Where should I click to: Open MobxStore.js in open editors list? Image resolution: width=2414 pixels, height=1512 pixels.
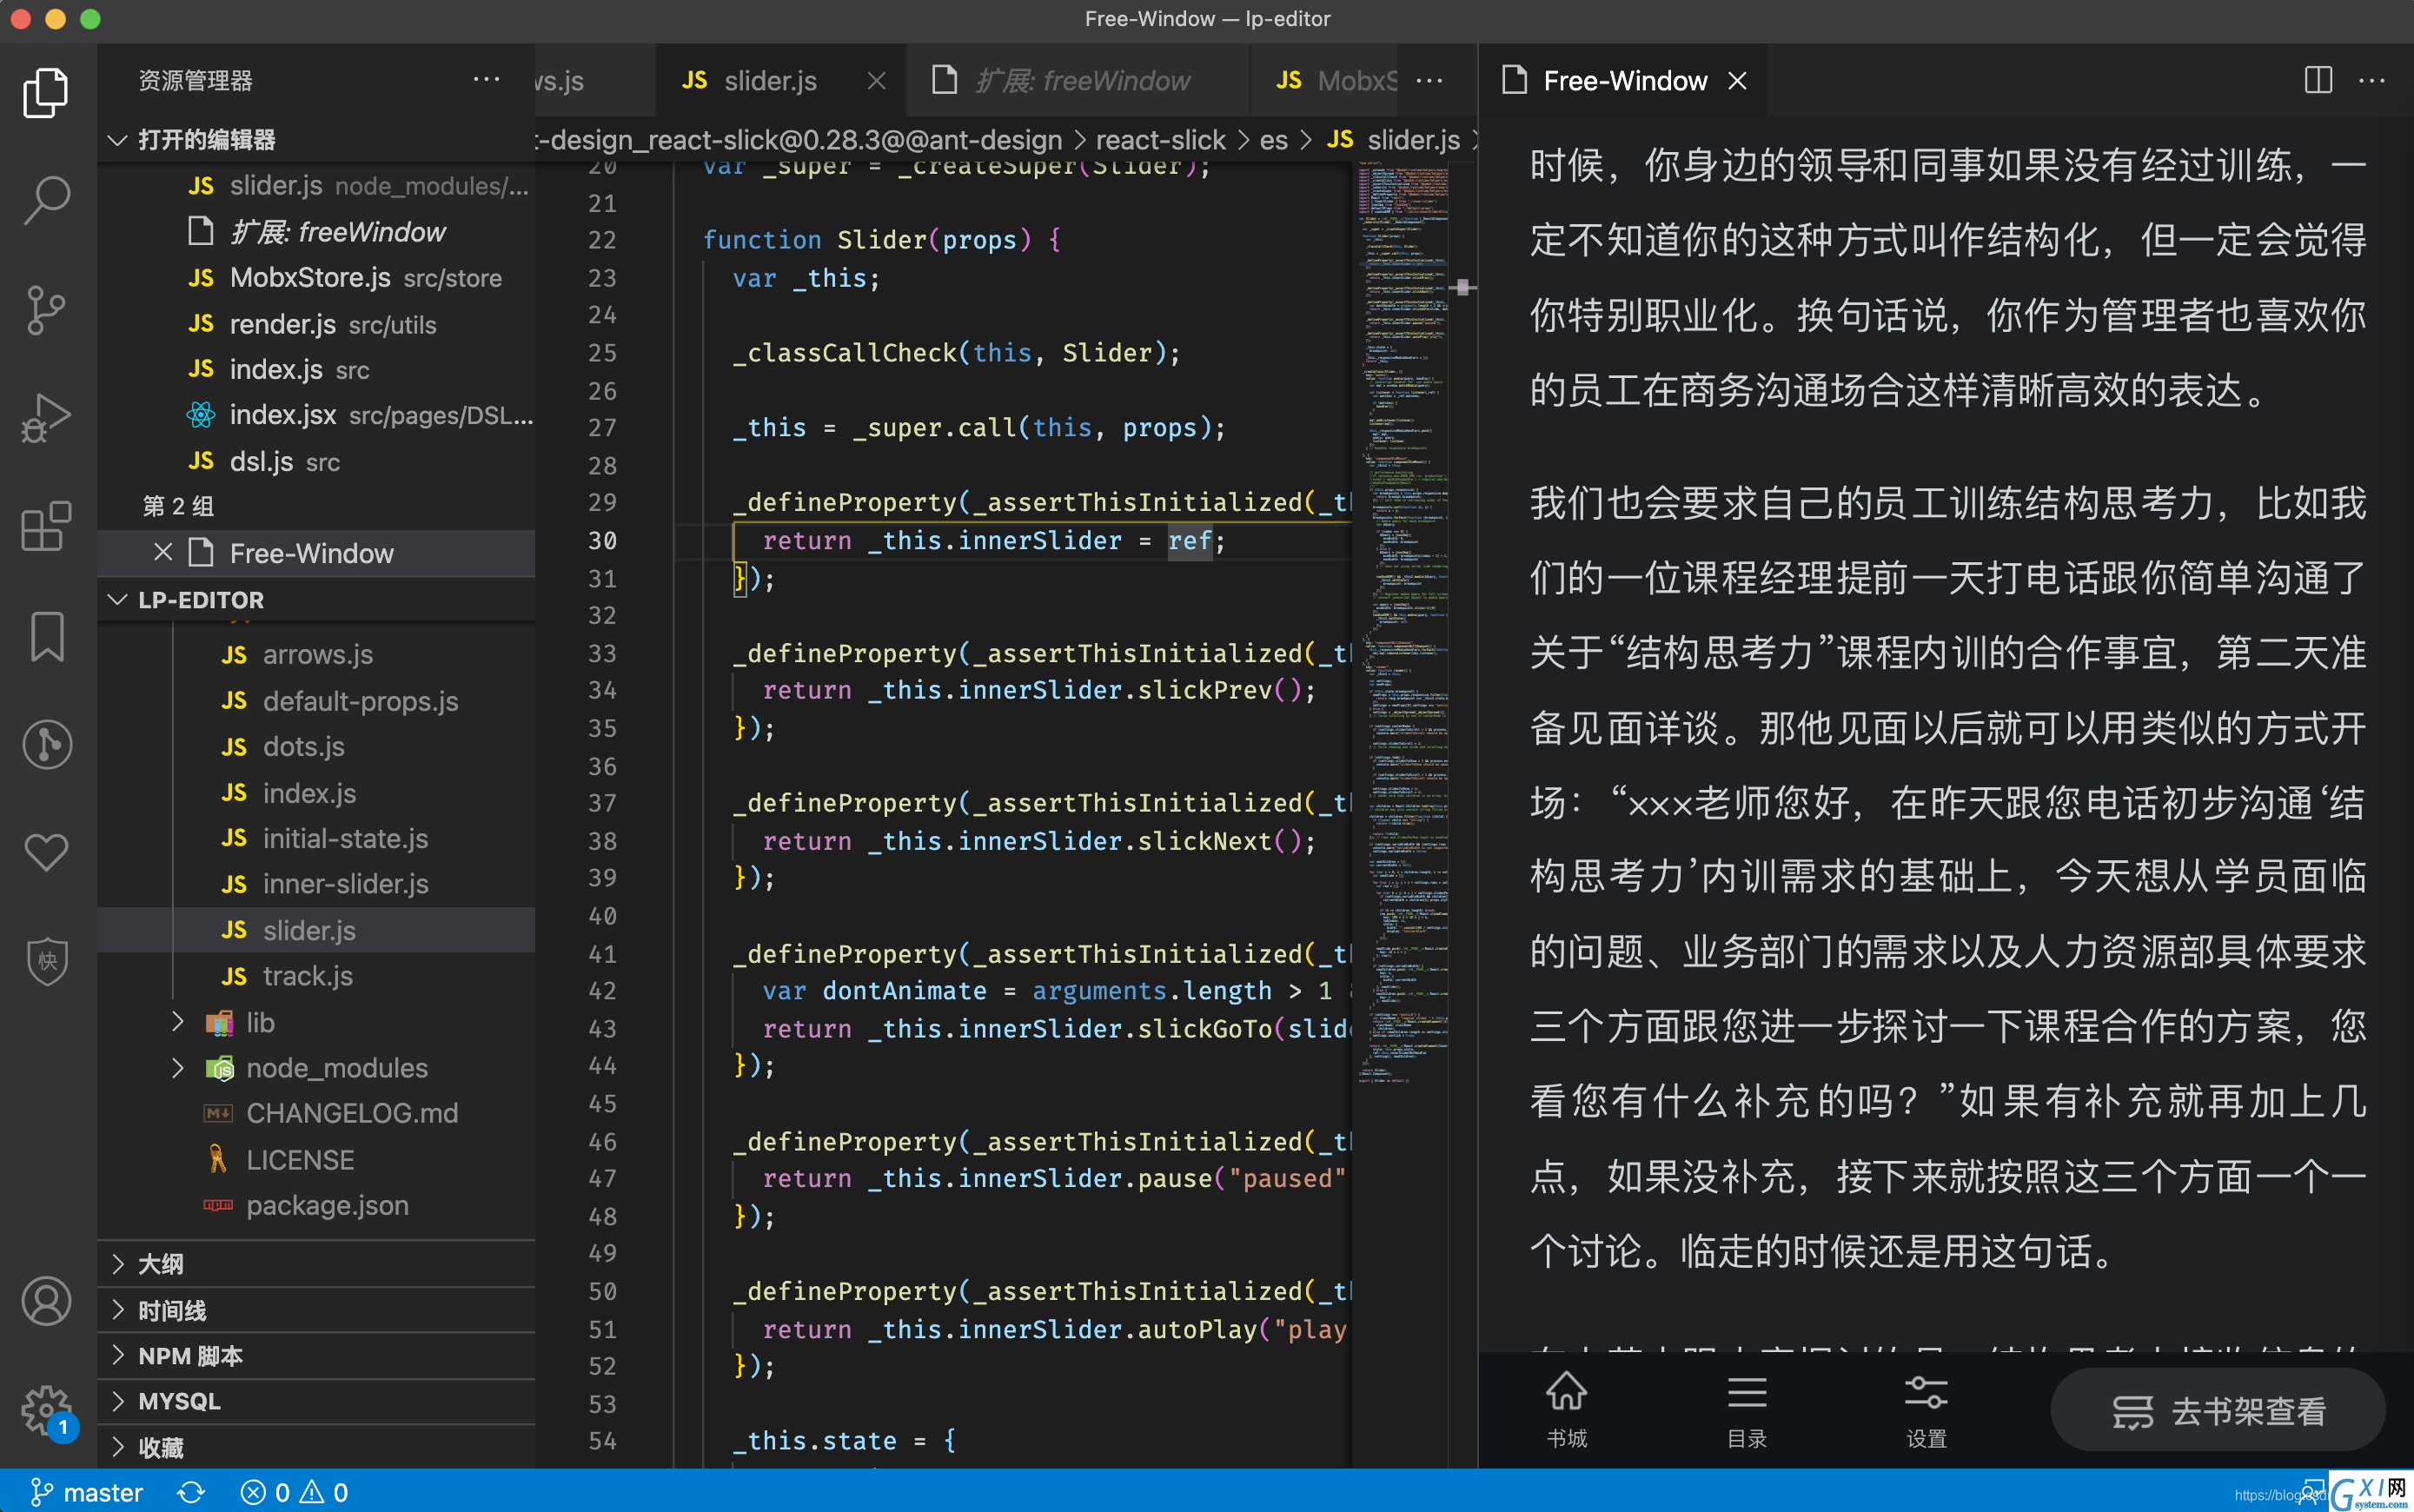coord(317,277)
